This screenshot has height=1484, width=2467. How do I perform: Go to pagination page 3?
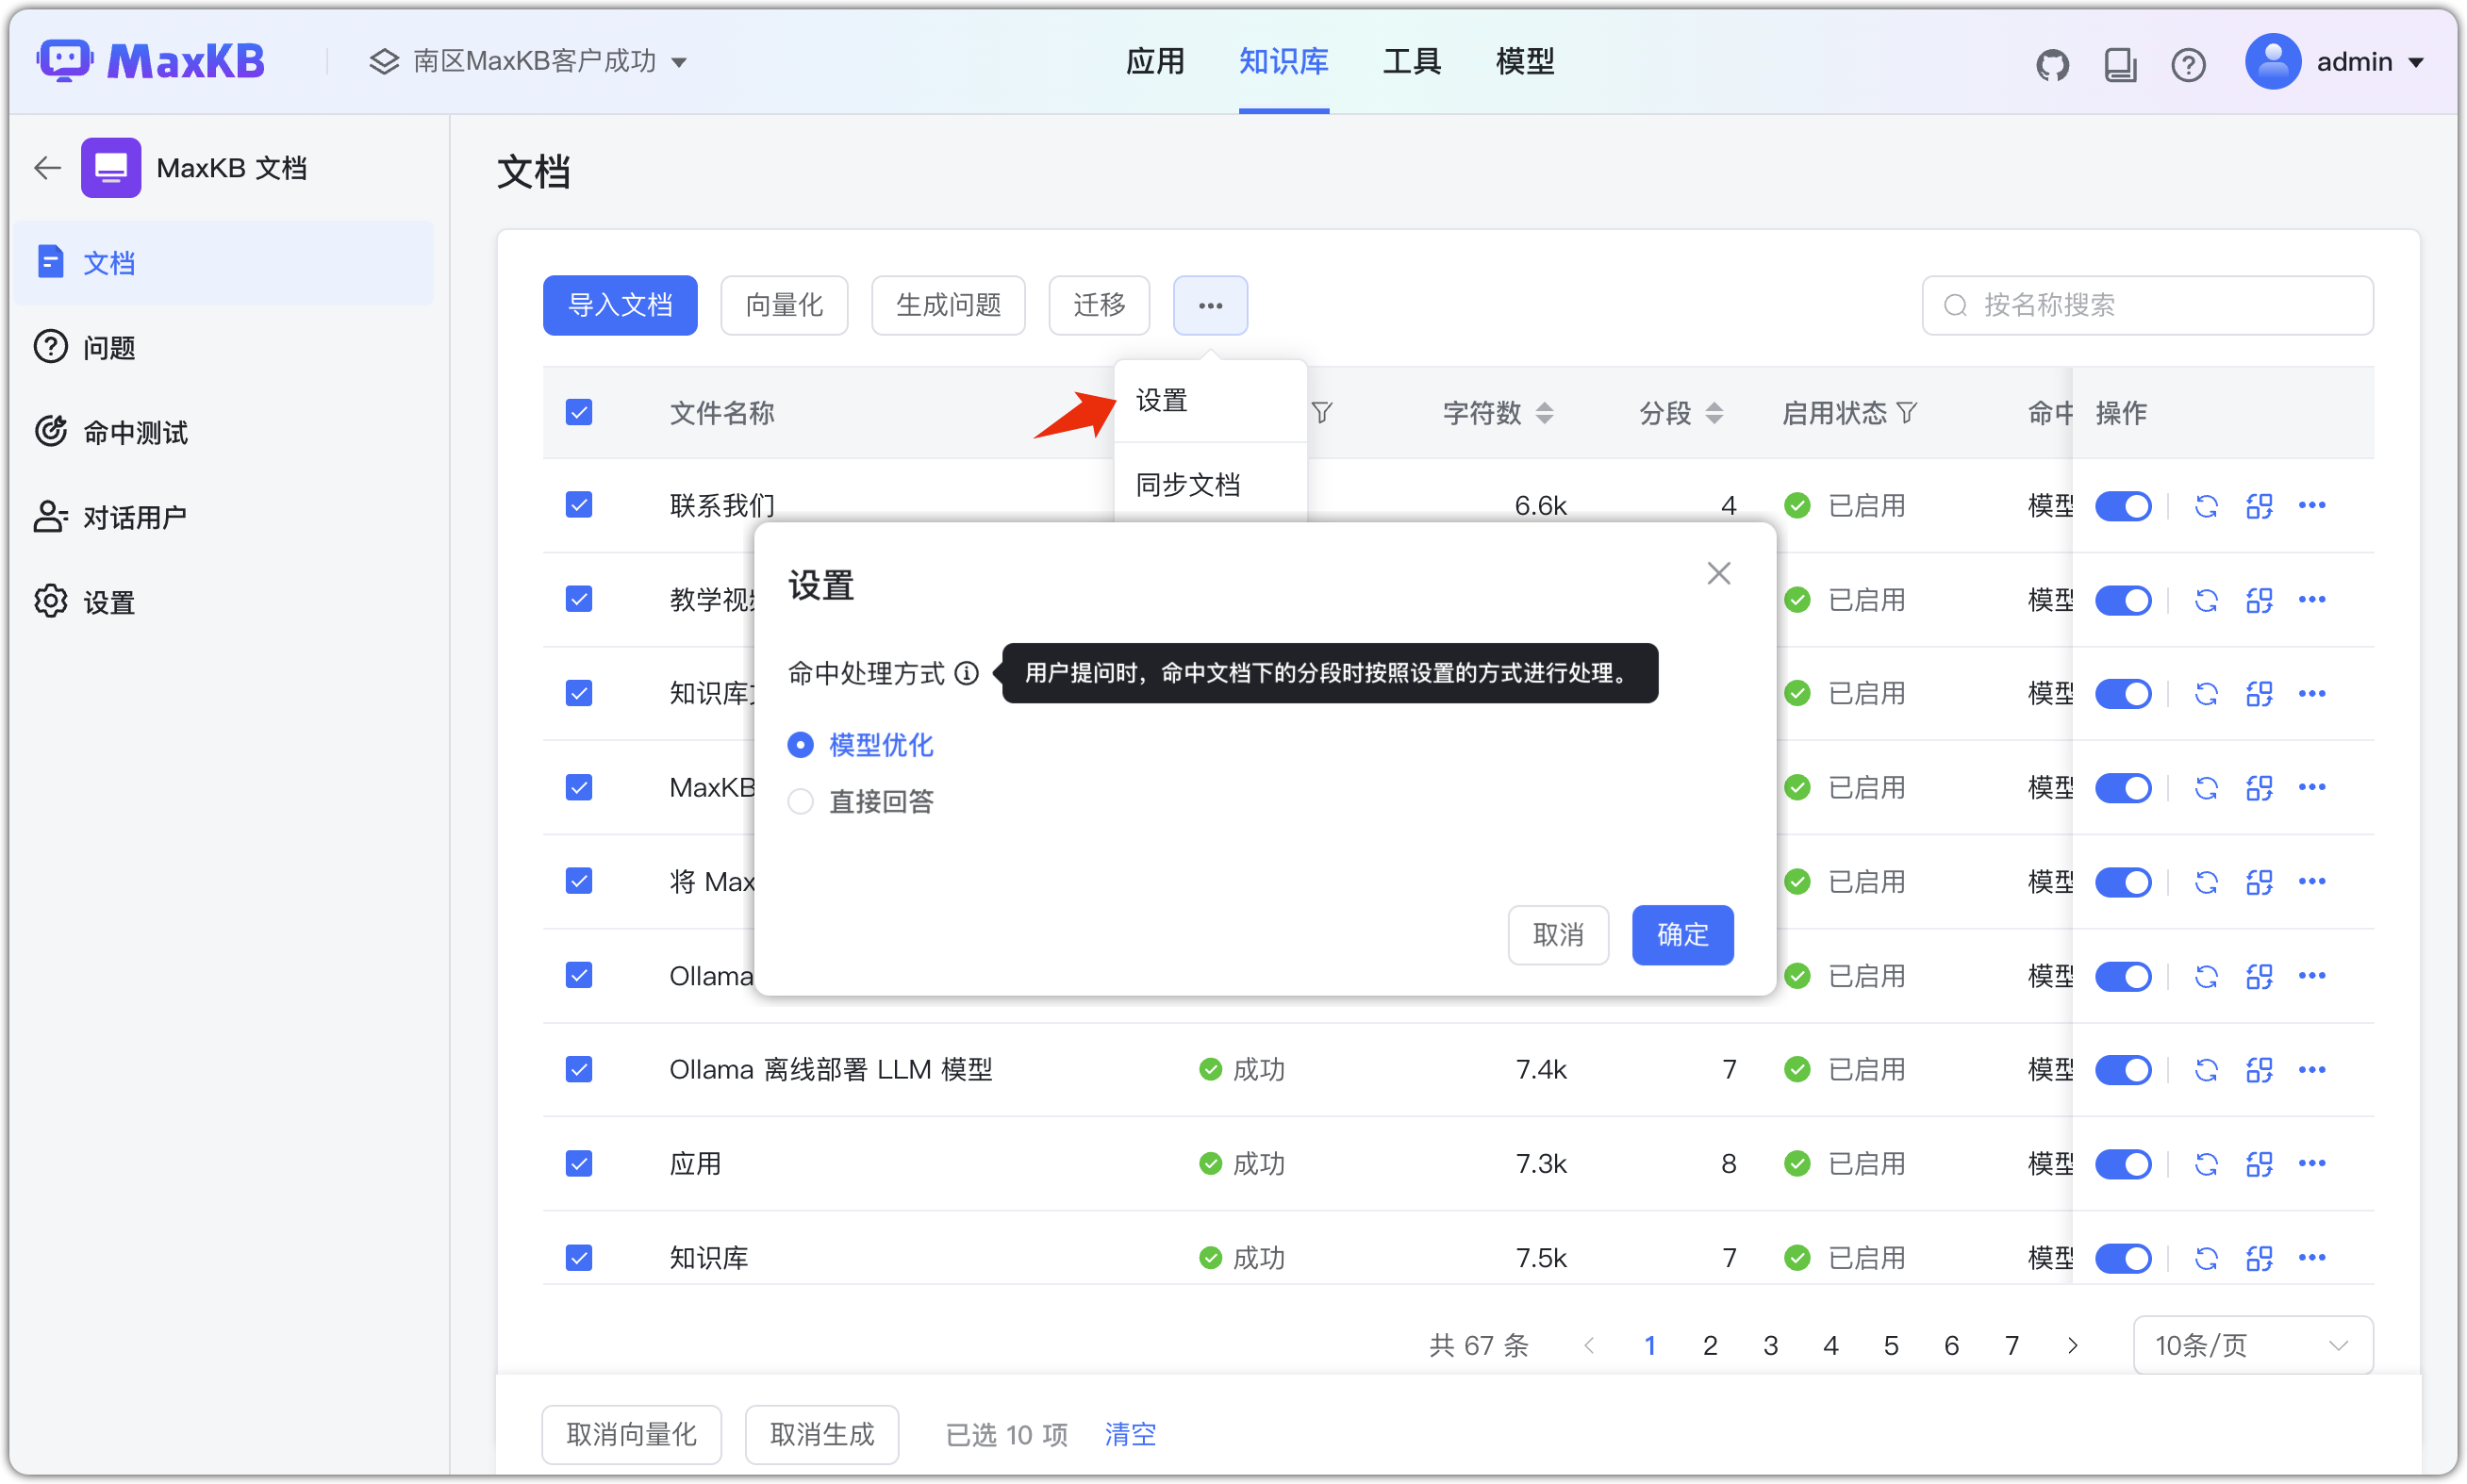[1770, 1346]
